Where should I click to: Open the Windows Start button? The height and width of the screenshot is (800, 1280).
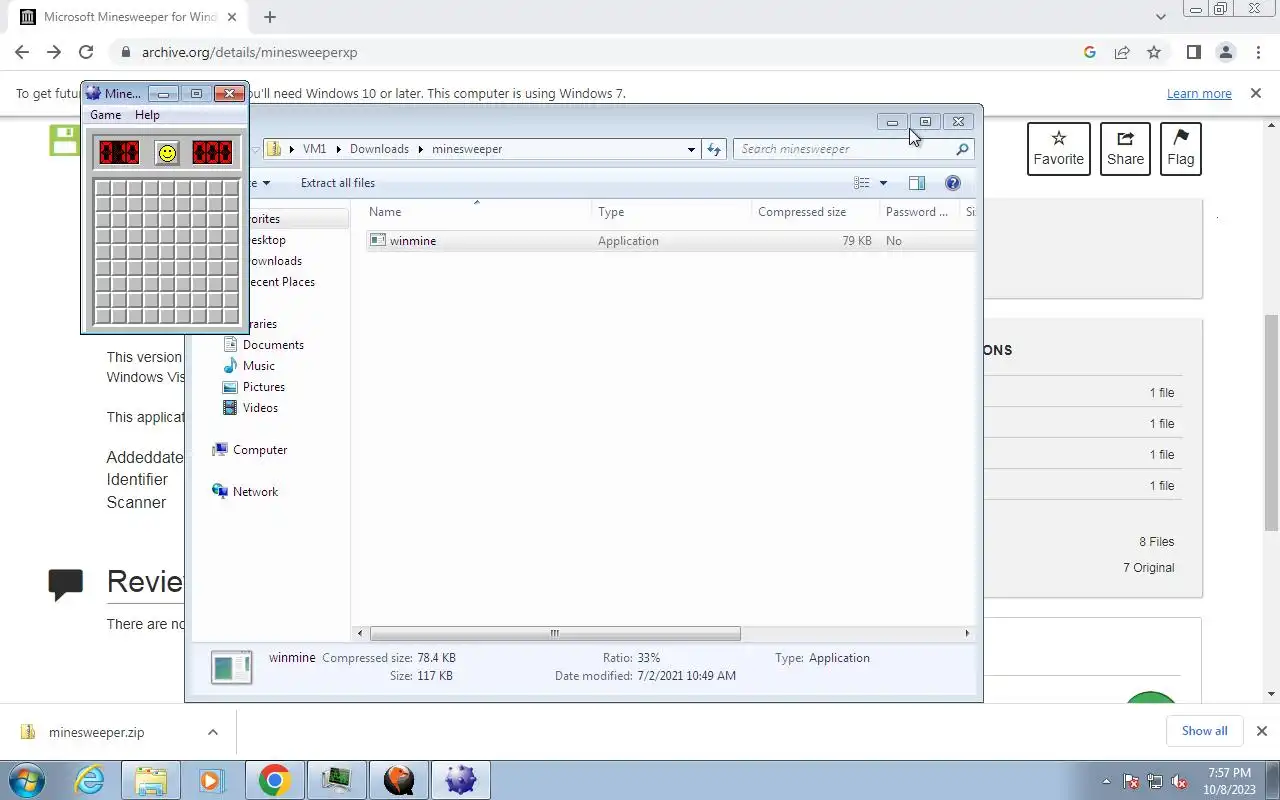(27, 780)
